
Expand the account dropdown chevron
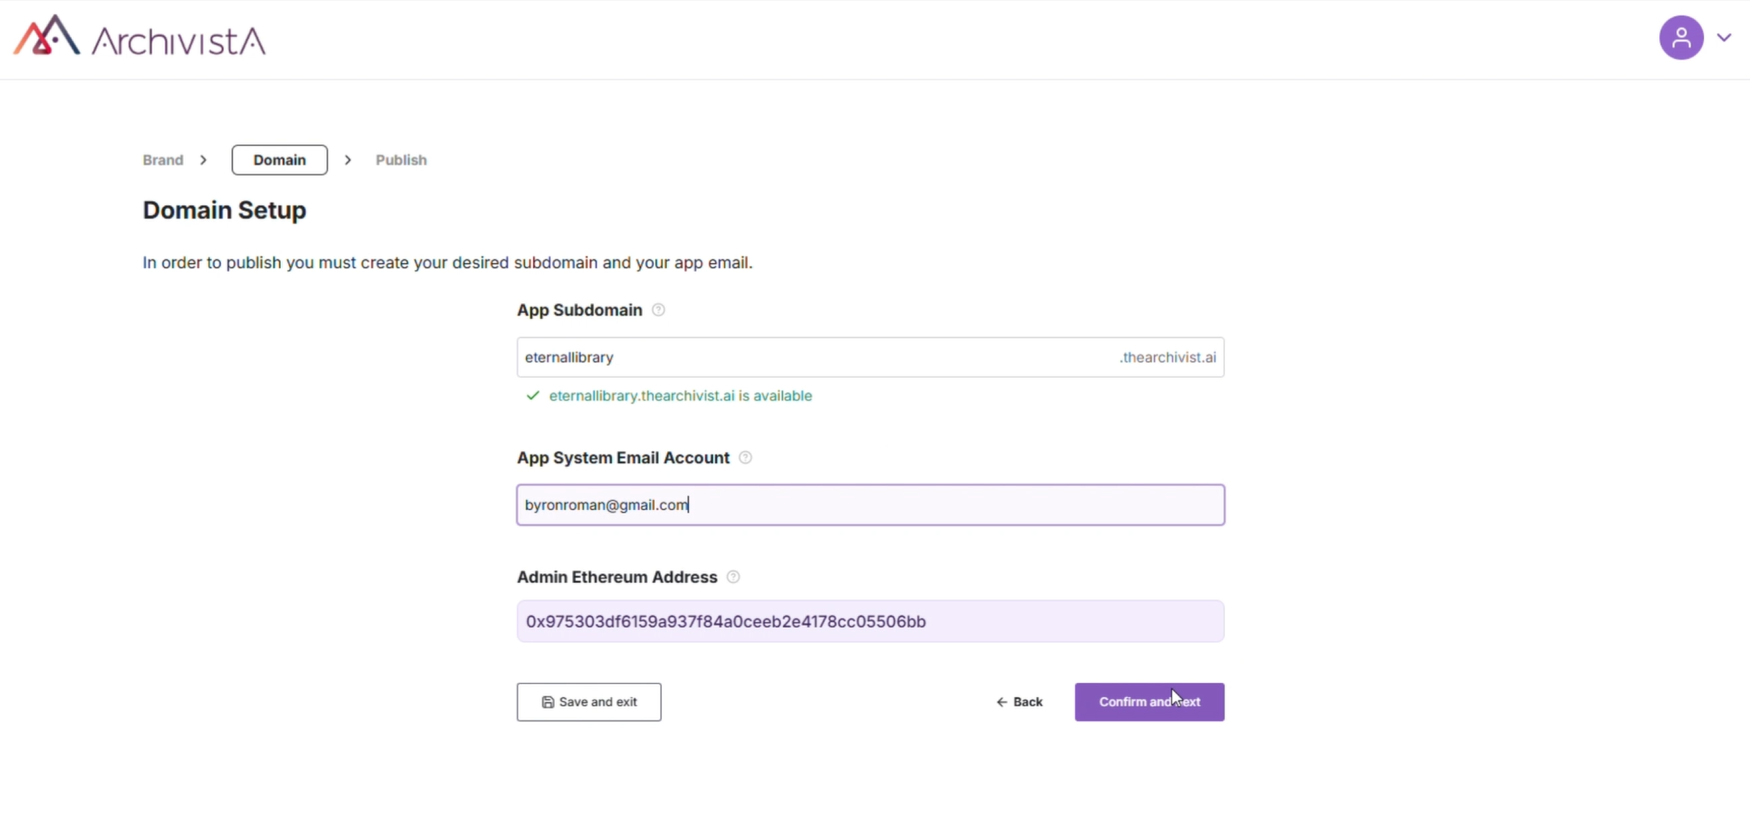point(1724,38)
